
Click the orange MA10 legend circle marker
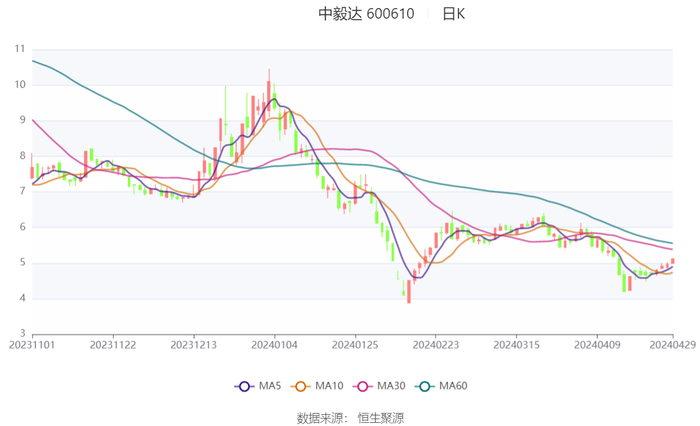tap(299, 386)
